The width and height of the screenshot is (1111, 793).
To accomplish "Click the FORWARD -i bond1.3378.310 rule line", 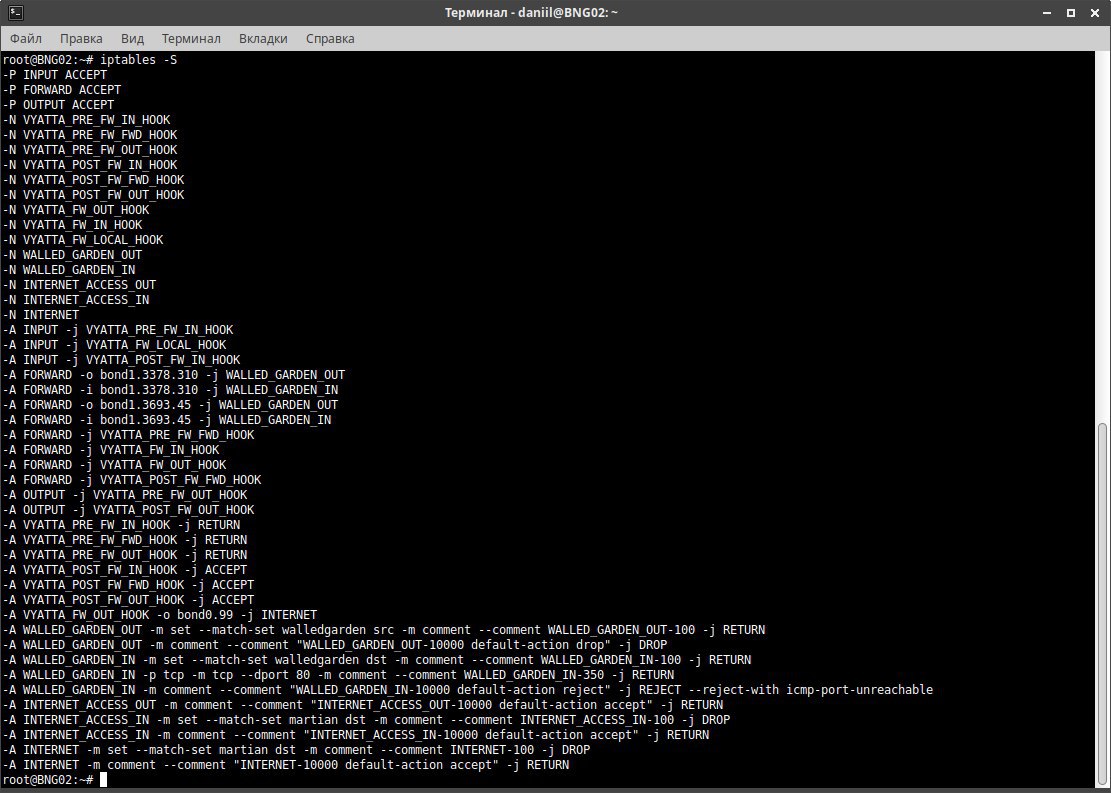I will pyautogui.click(x=170, y=390).
